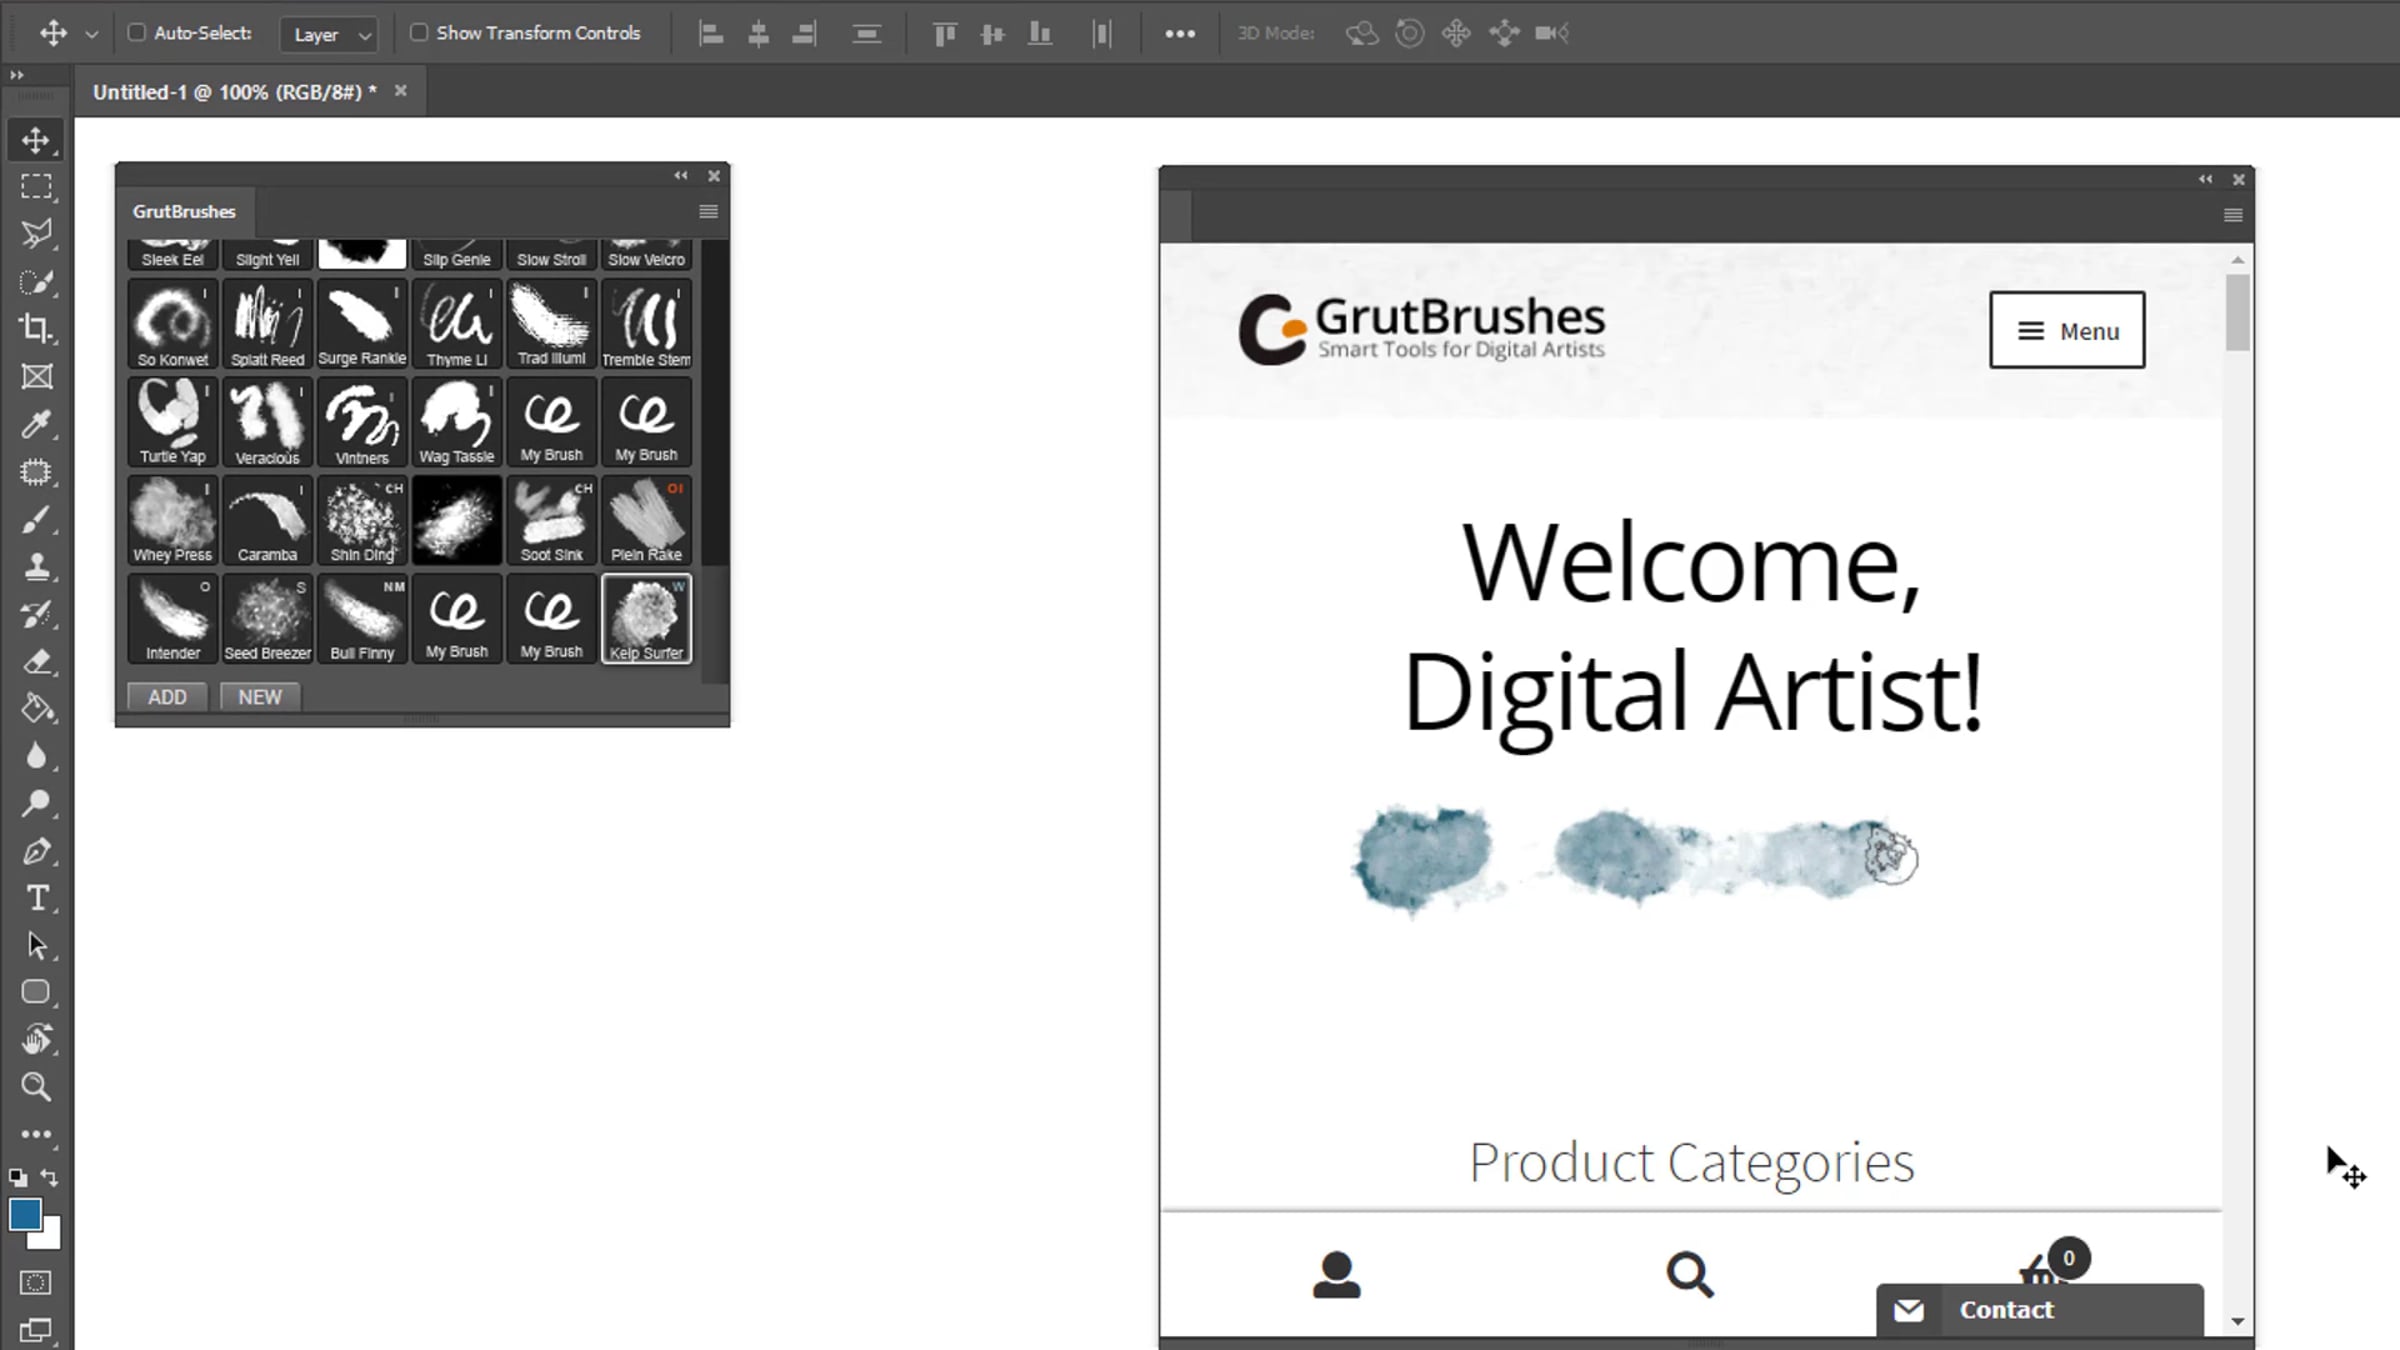
Task: Select the Pen tool
Action: coord(36,851)
